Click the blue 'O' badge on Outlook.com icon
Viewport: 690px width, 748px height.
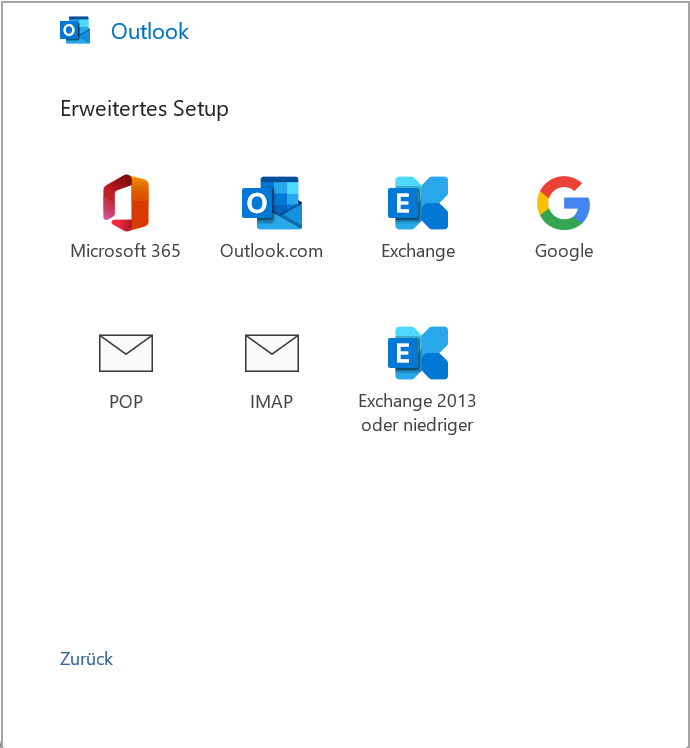256,204
